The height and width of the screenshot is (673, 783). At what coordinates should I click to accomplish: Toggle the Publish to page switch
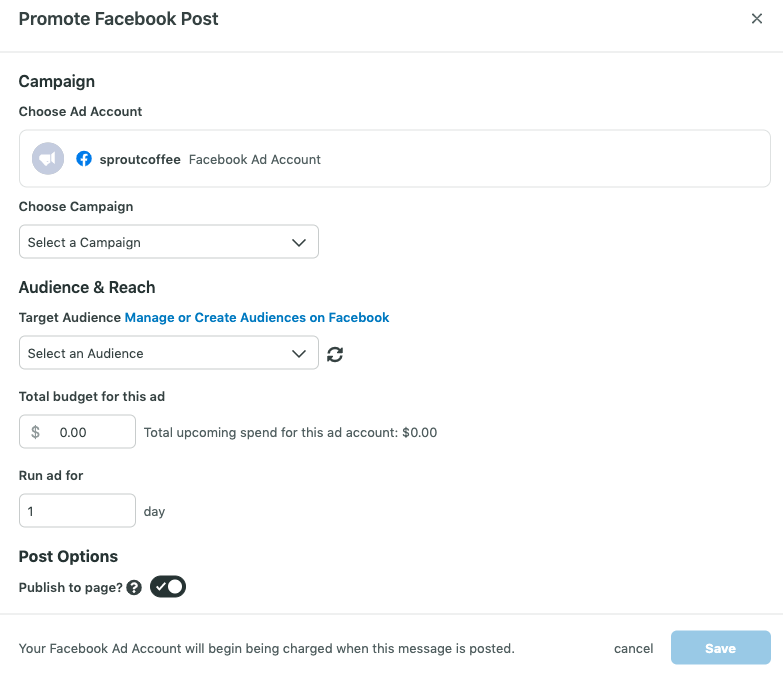tap(168, 587)
